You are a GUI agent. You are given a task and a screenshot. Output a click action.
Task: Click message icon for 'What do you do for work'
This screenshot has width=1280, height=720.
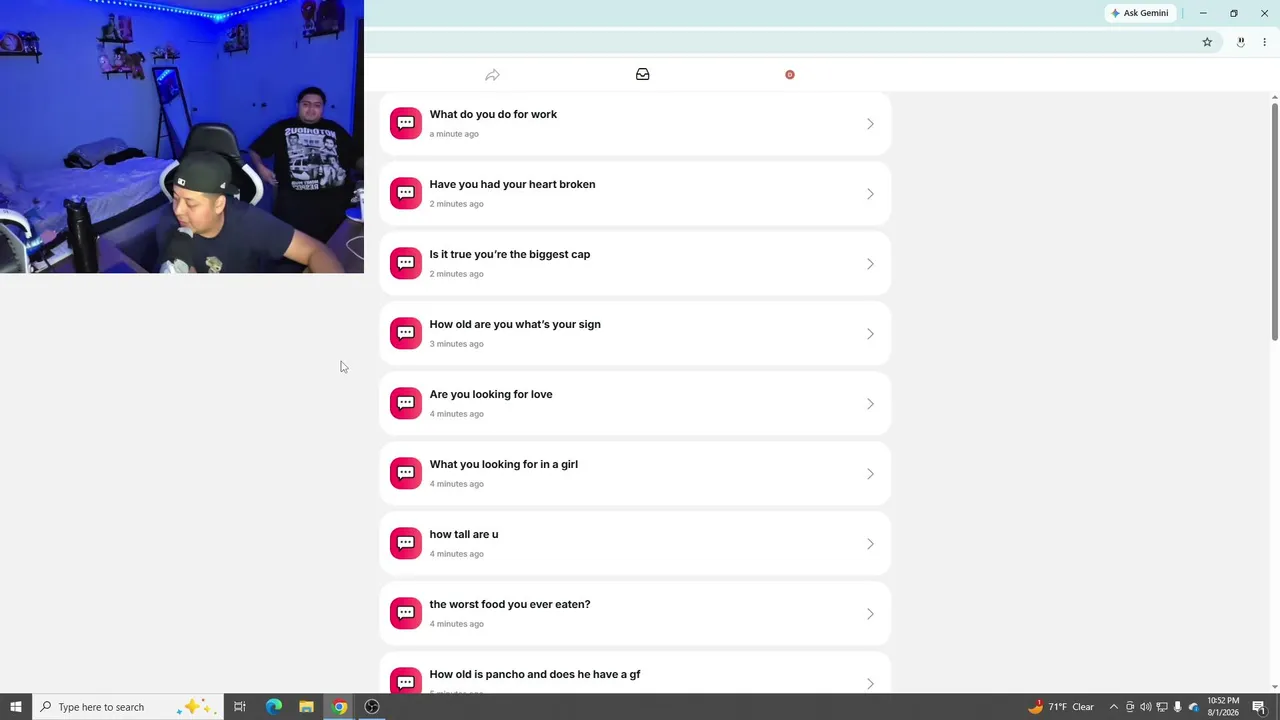[x=406, y=123]
